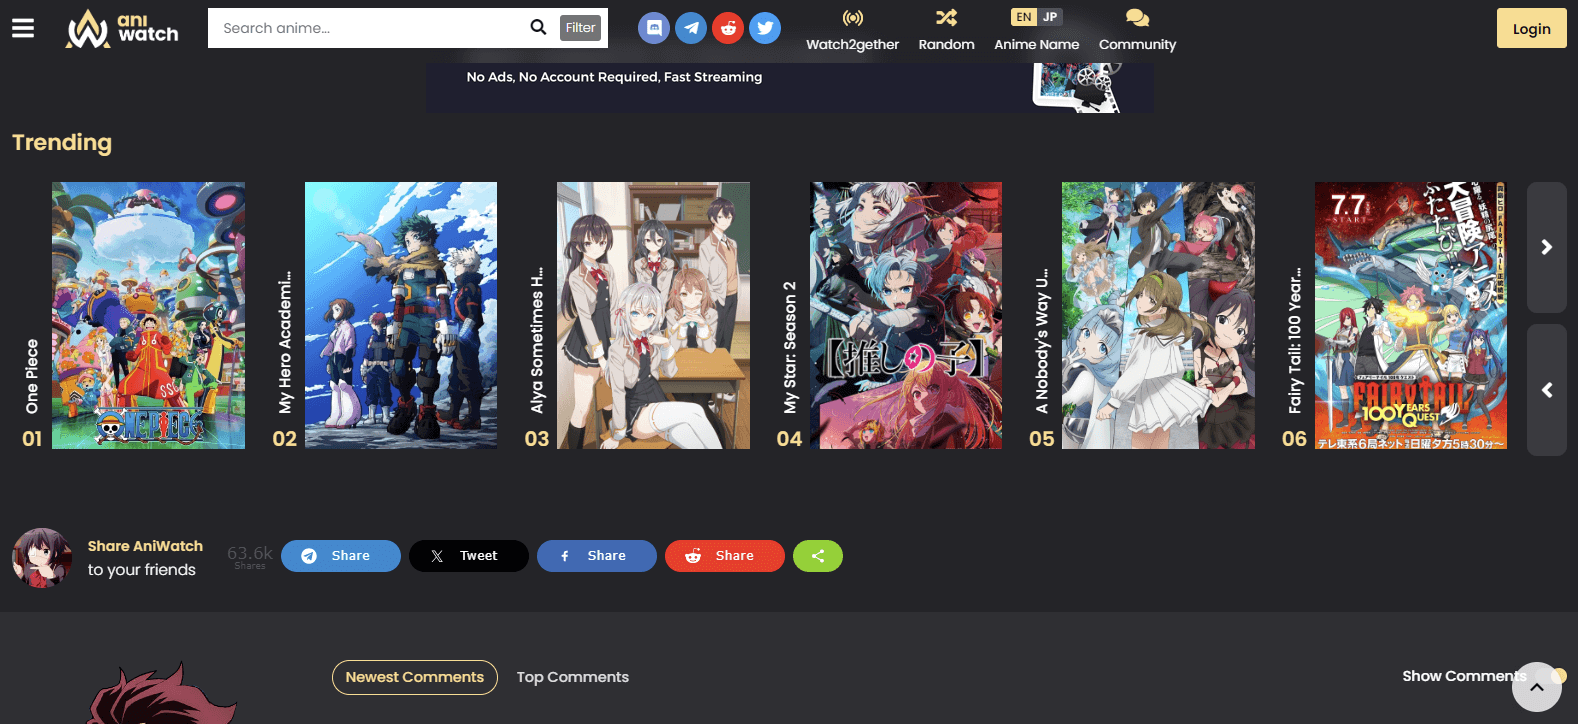Open the Discord community link
This screenshot has height=724, width=1578.
[654, 28]
